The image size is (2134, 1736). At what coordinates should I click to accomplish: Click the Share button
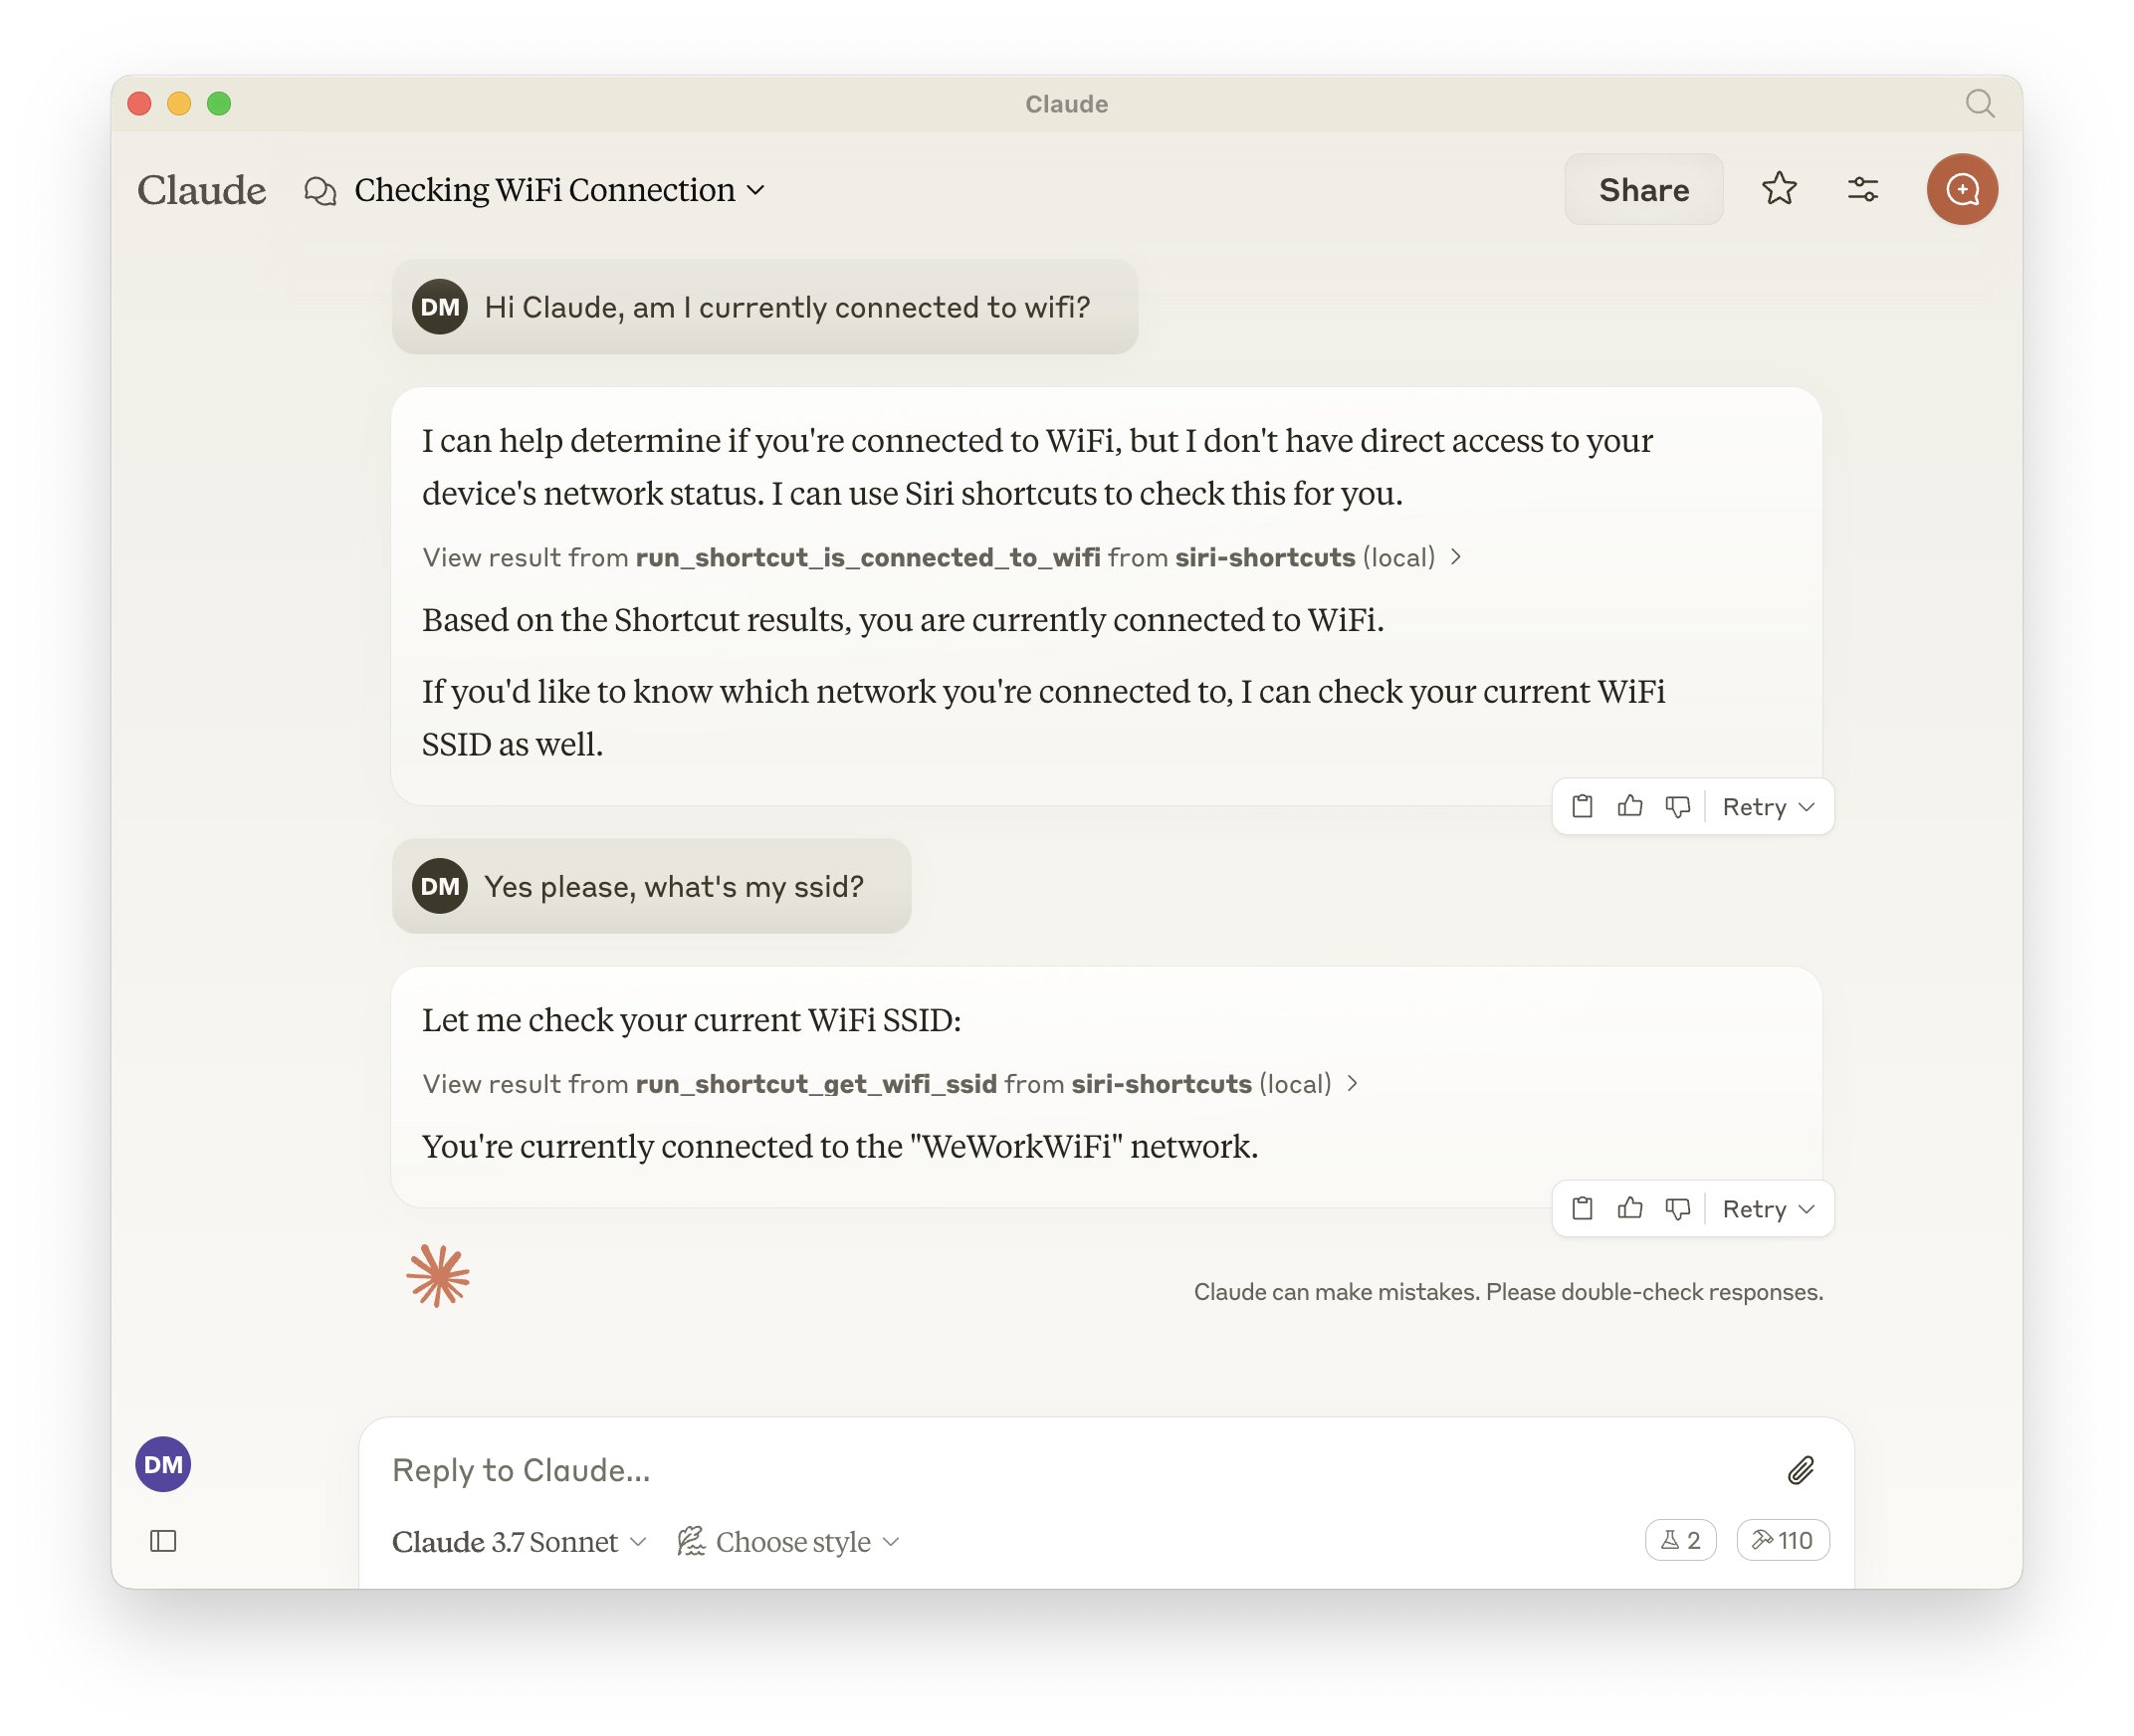click(x=1643, y=190)
